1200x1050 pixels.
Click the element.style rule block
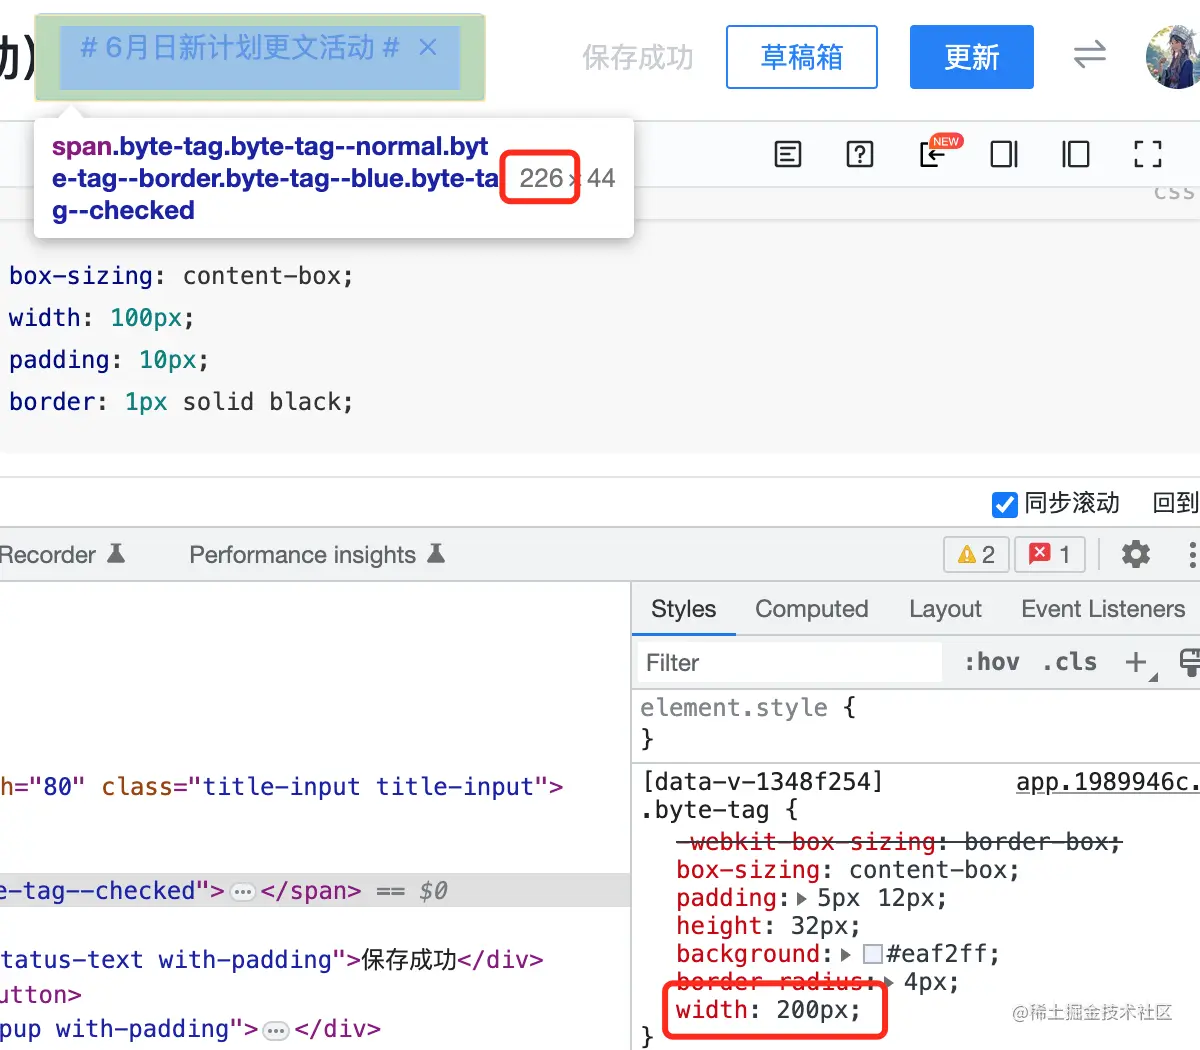pos(916,722)
